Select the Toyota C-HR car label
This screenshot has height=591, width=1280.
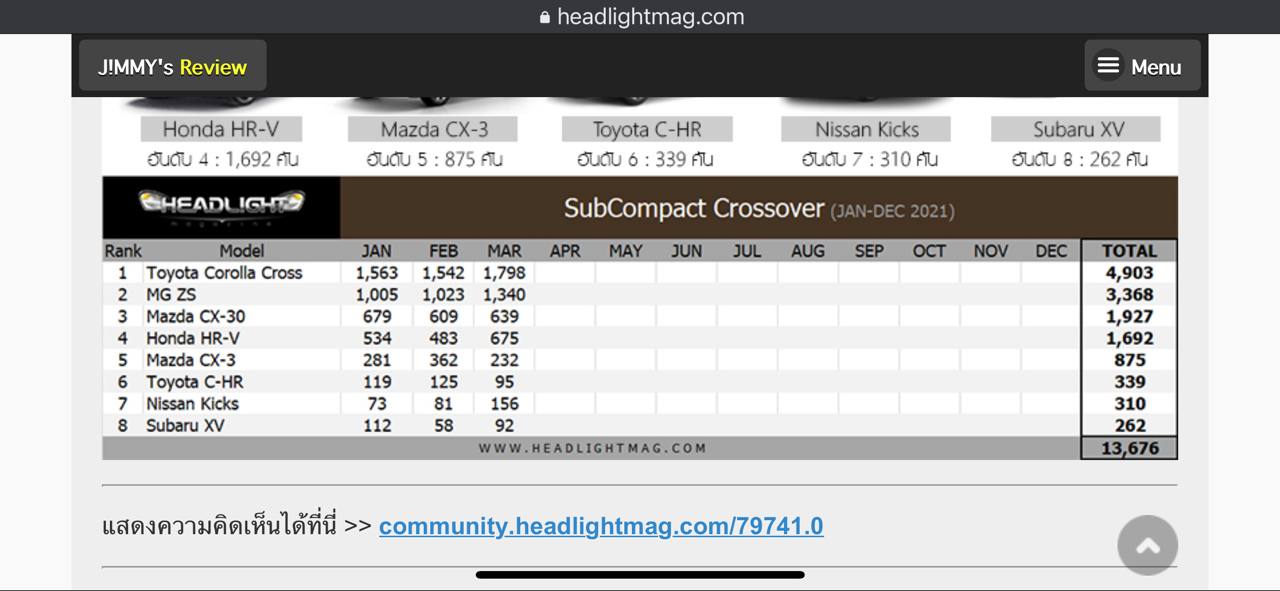point(647,129)
